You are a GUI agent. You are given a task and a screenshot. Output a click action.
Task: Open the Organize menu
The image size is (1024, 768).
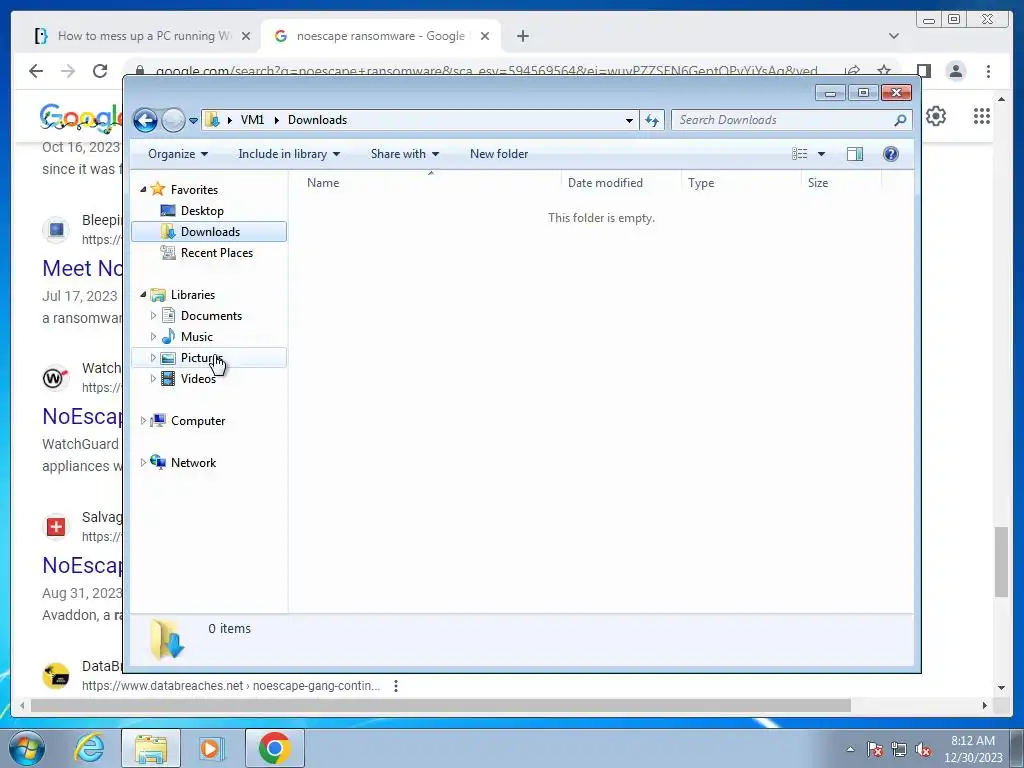(x=178, y=154)
